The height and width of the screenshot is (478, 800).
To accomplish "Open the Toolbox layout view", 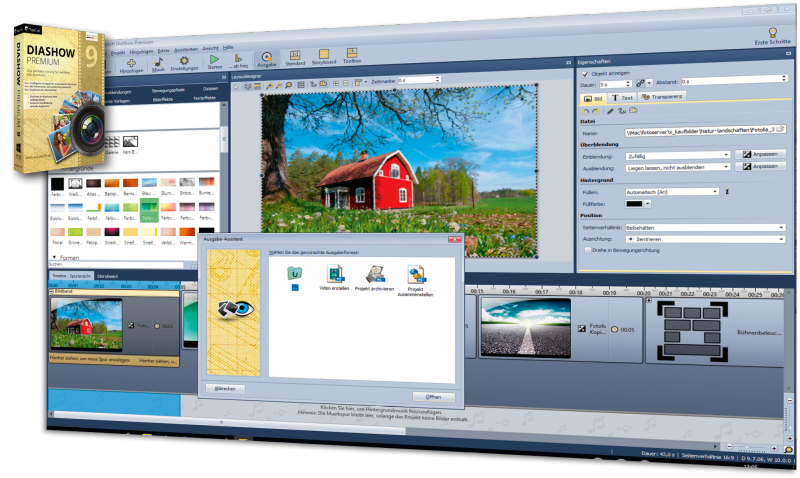I will [352, 55].
